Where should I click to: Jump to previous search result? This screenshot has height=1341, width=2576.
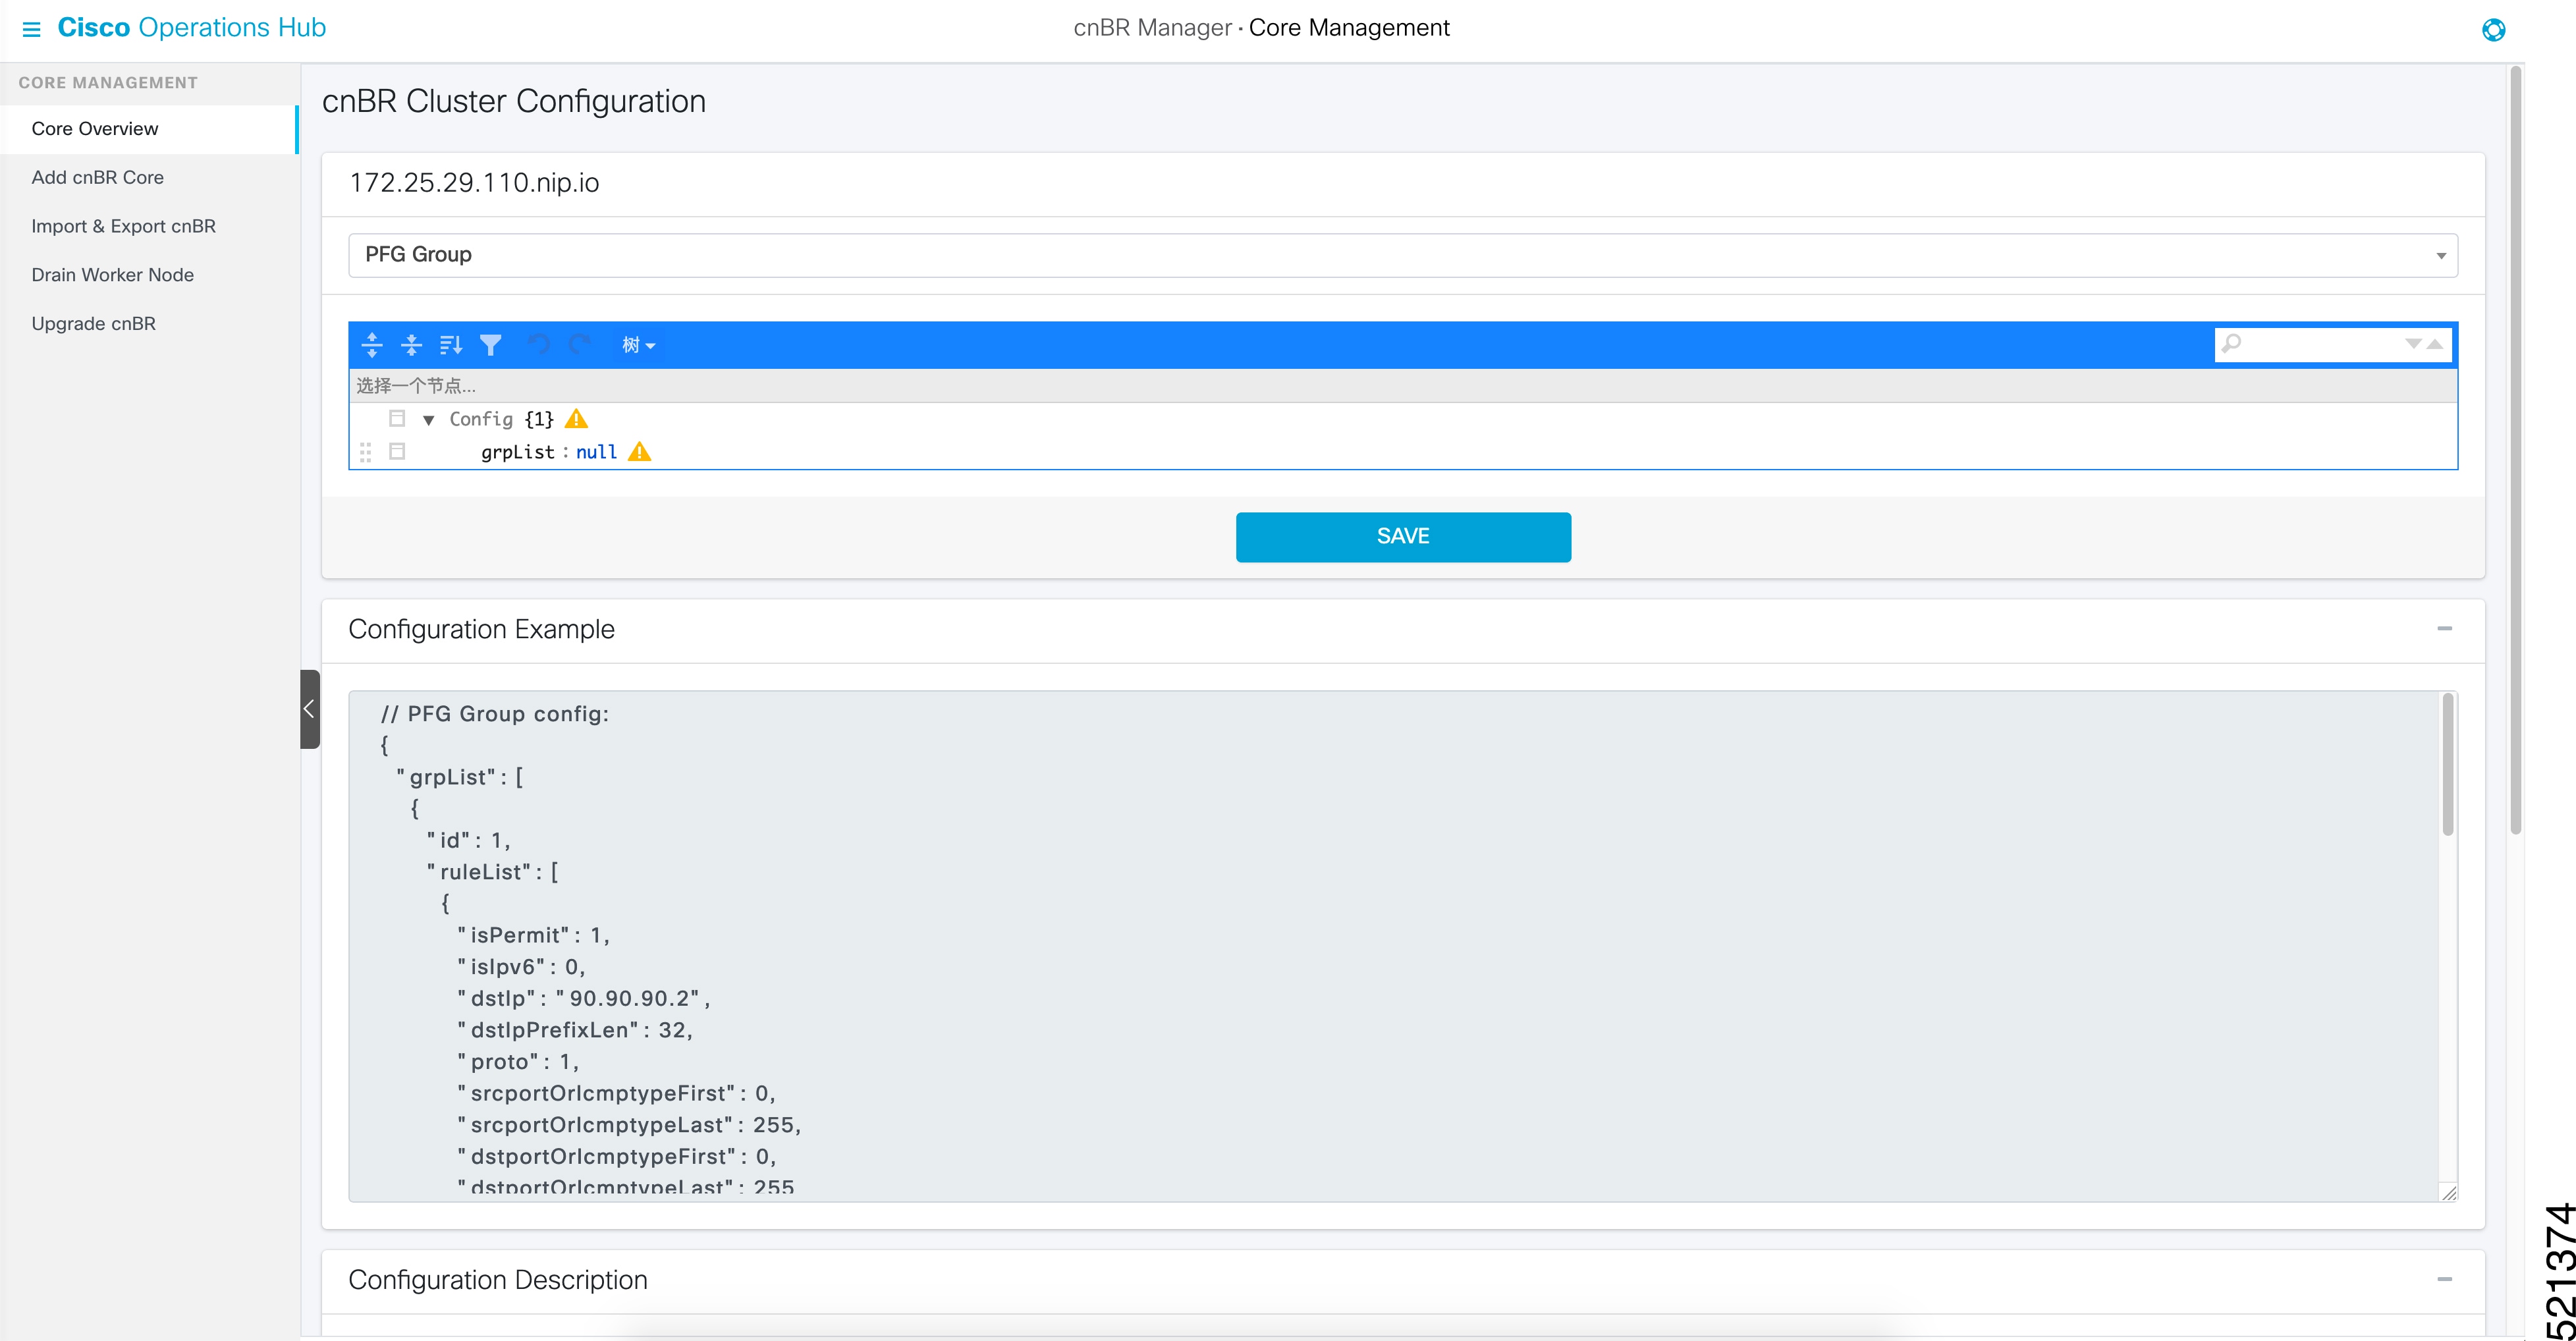coord(2436,344)
